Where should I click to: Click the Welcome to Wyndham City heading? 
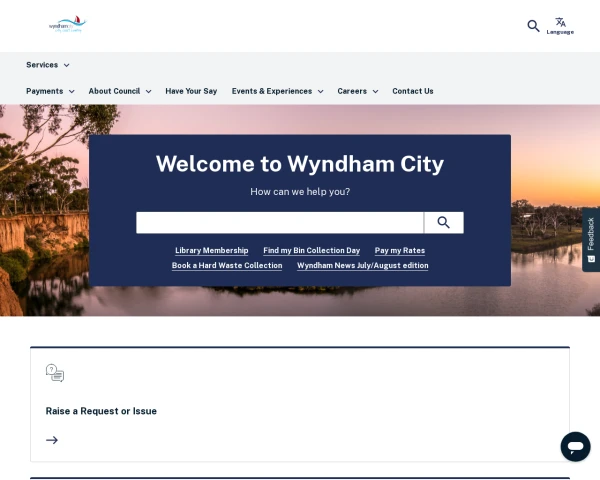300,164
